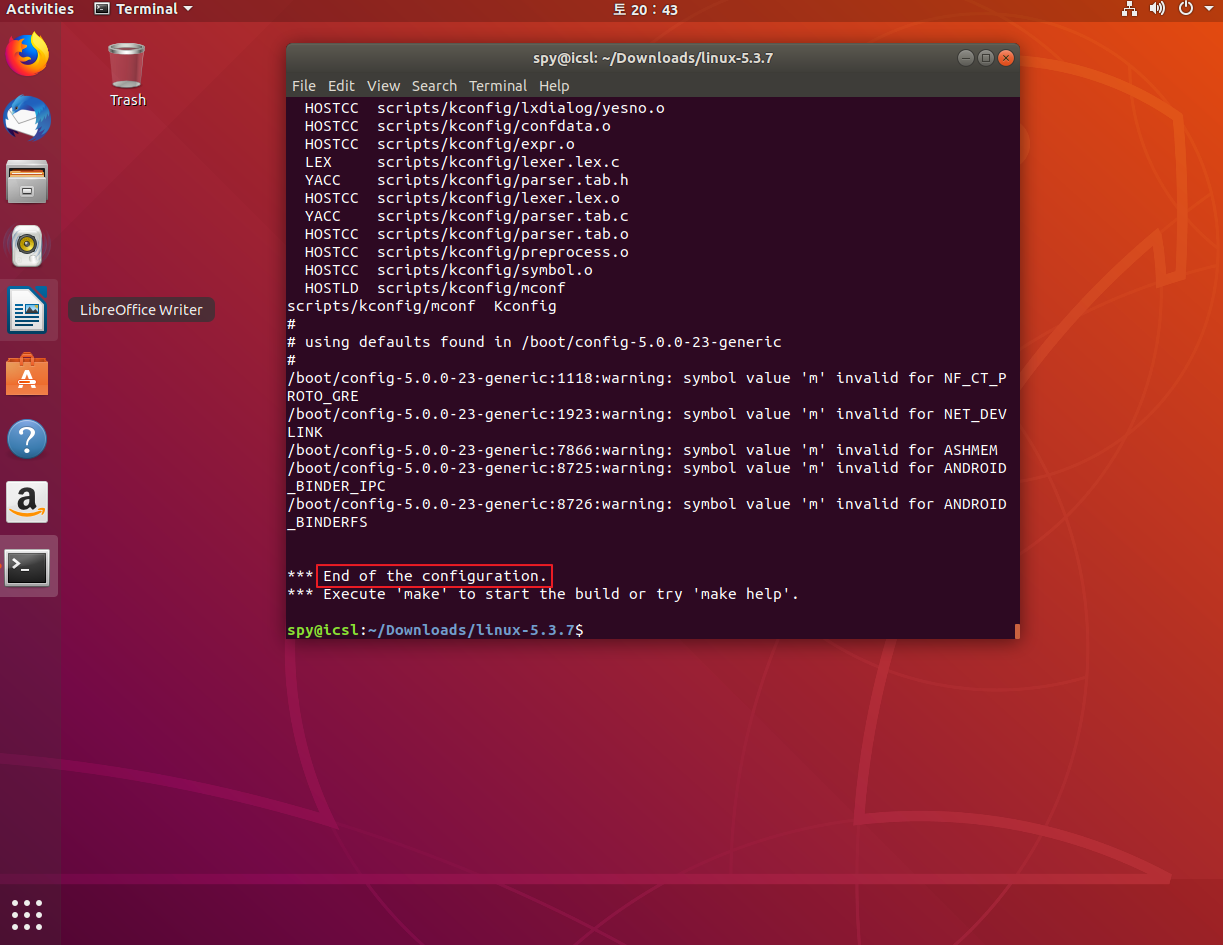Open the Edit menu in Terminal
This screenshot has width=1223, height=945.
(341, 86)
